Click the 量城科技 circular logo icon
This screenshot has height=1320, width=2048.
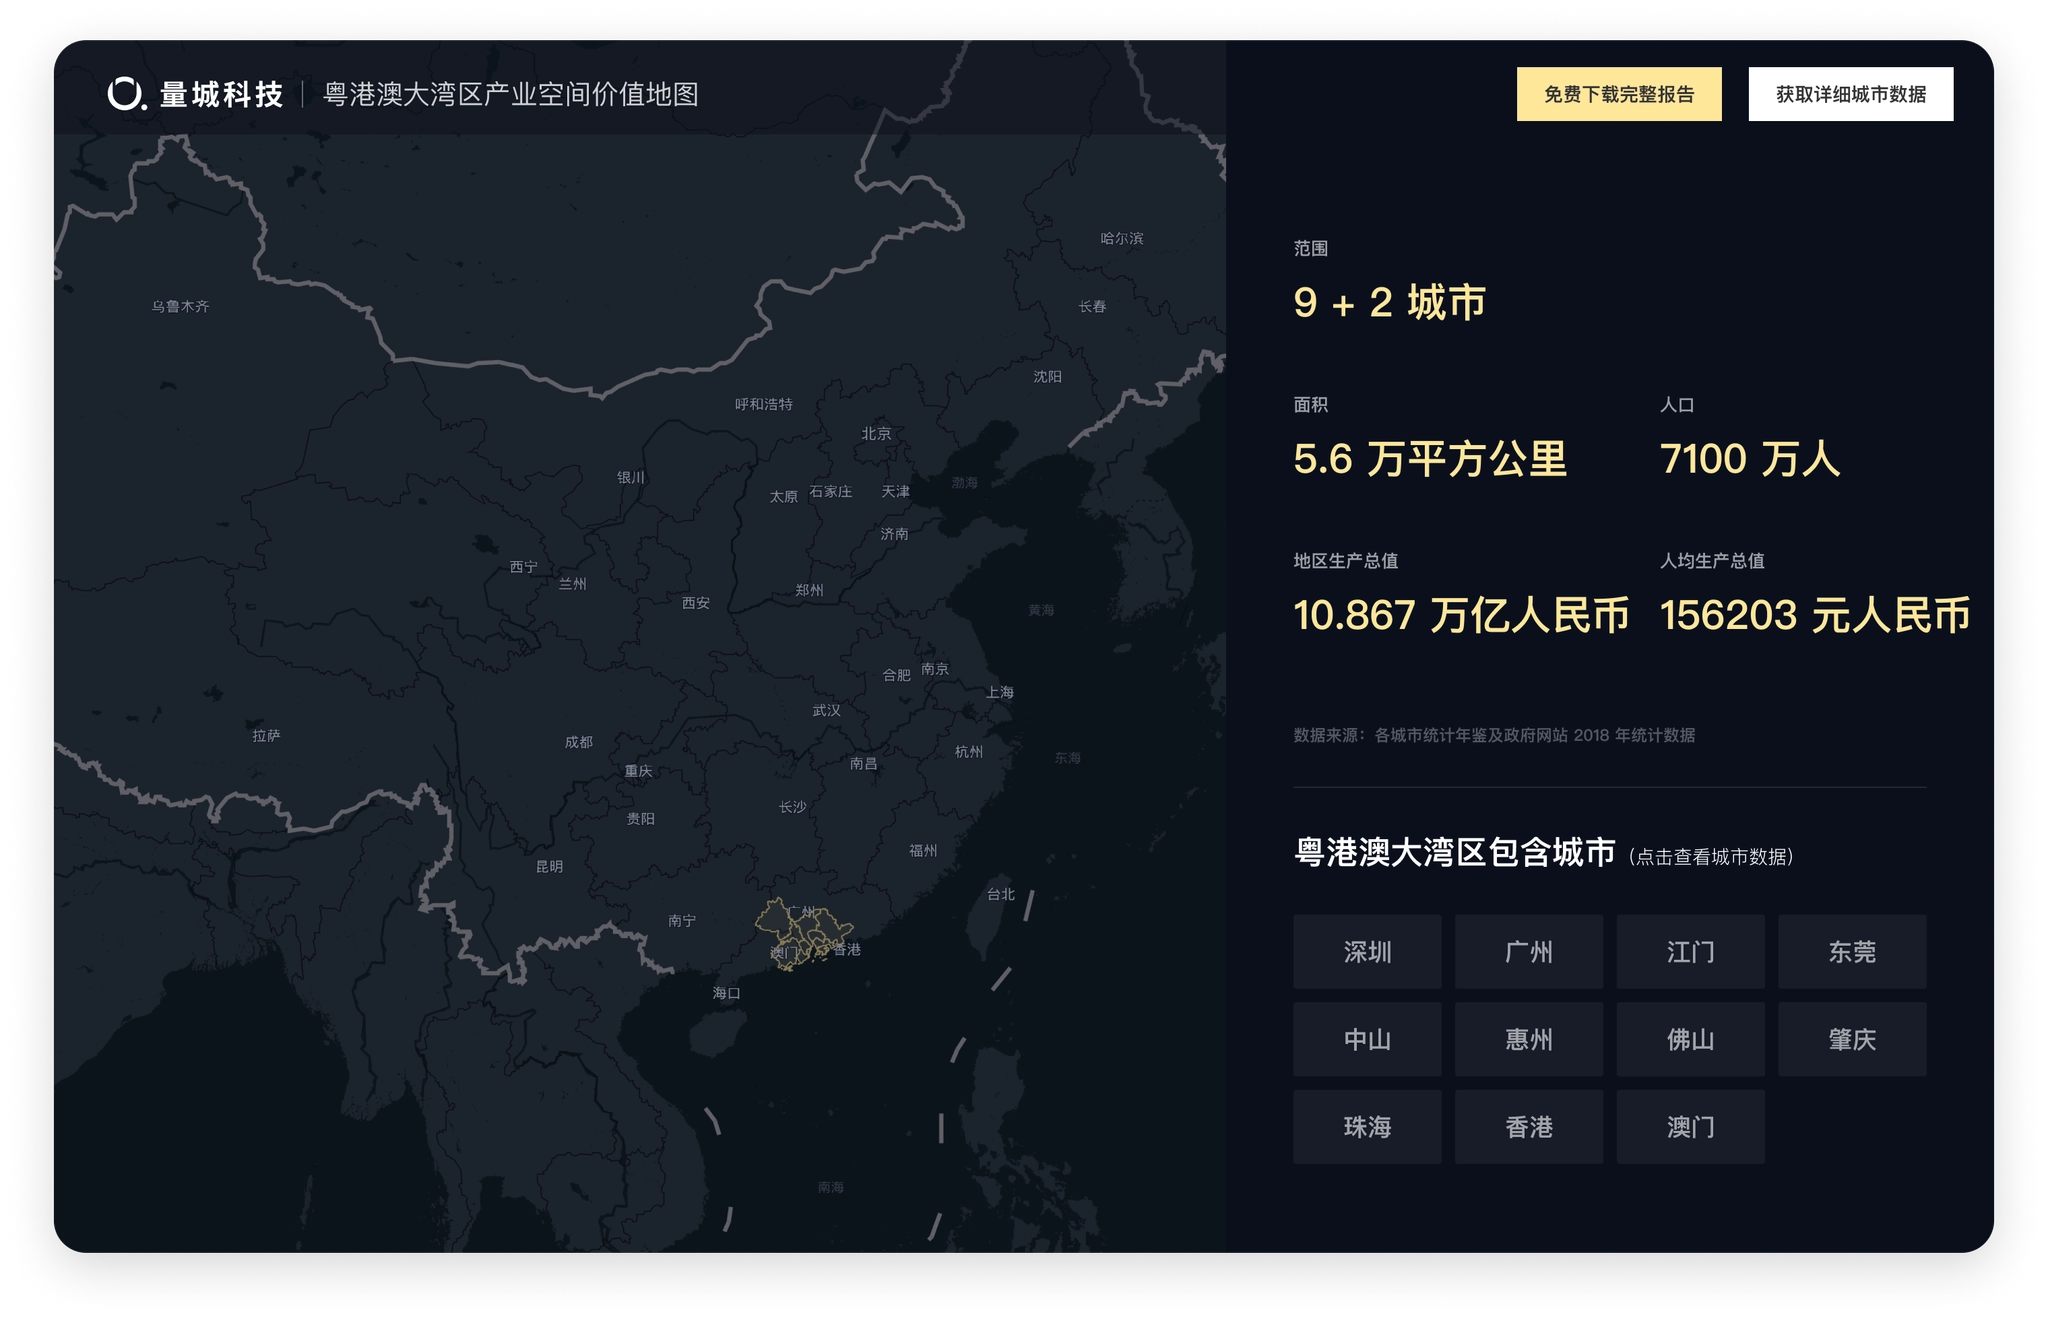tap(126, 94)
